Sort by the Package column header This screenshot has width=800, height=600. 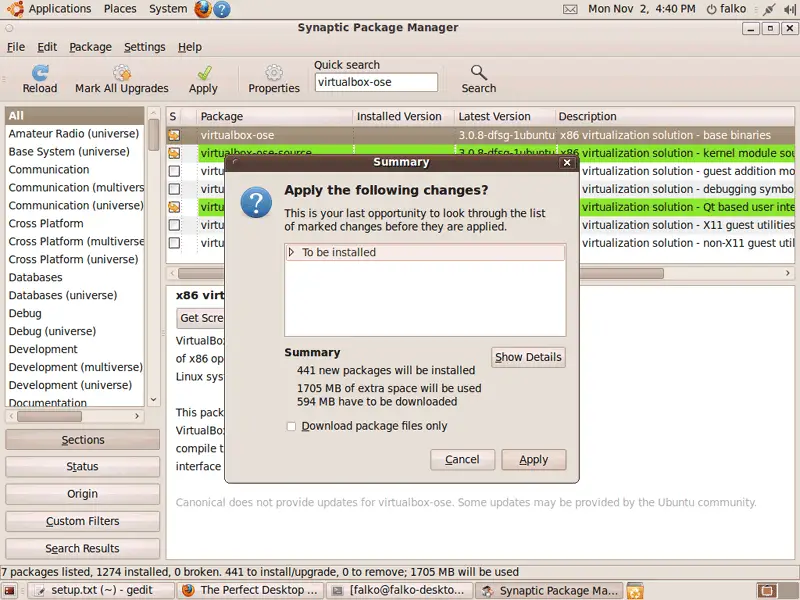274,116
